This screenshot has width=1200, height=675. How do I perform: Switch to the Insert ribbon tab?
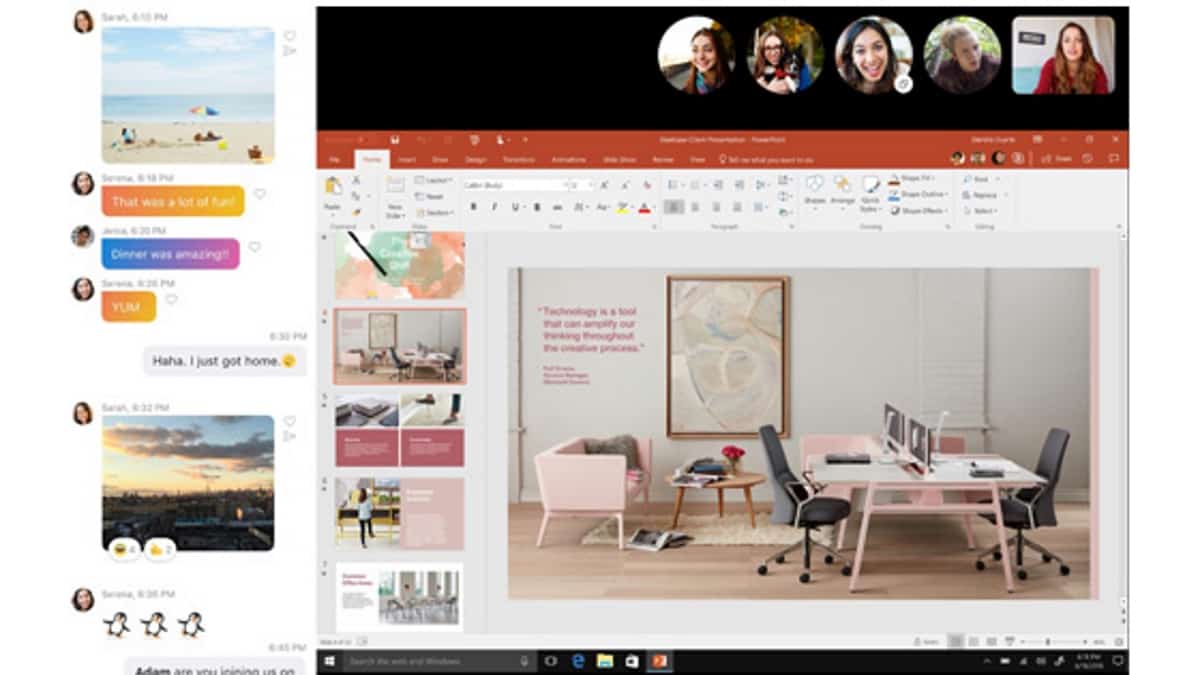click(x=407, y=159)
